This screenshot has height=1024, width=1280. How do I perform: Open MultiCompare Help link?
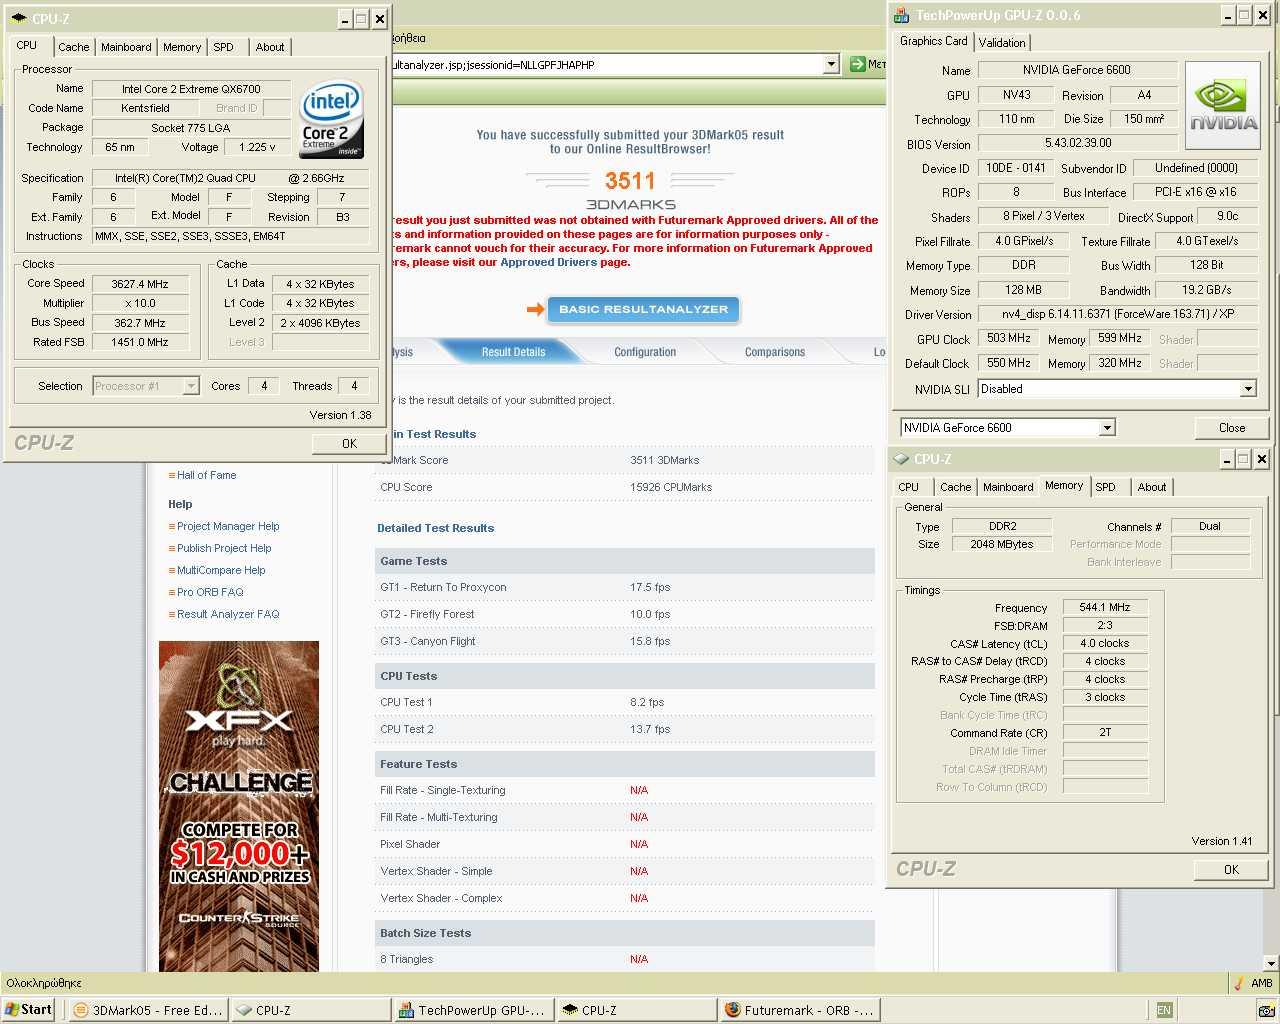(221, 570)
